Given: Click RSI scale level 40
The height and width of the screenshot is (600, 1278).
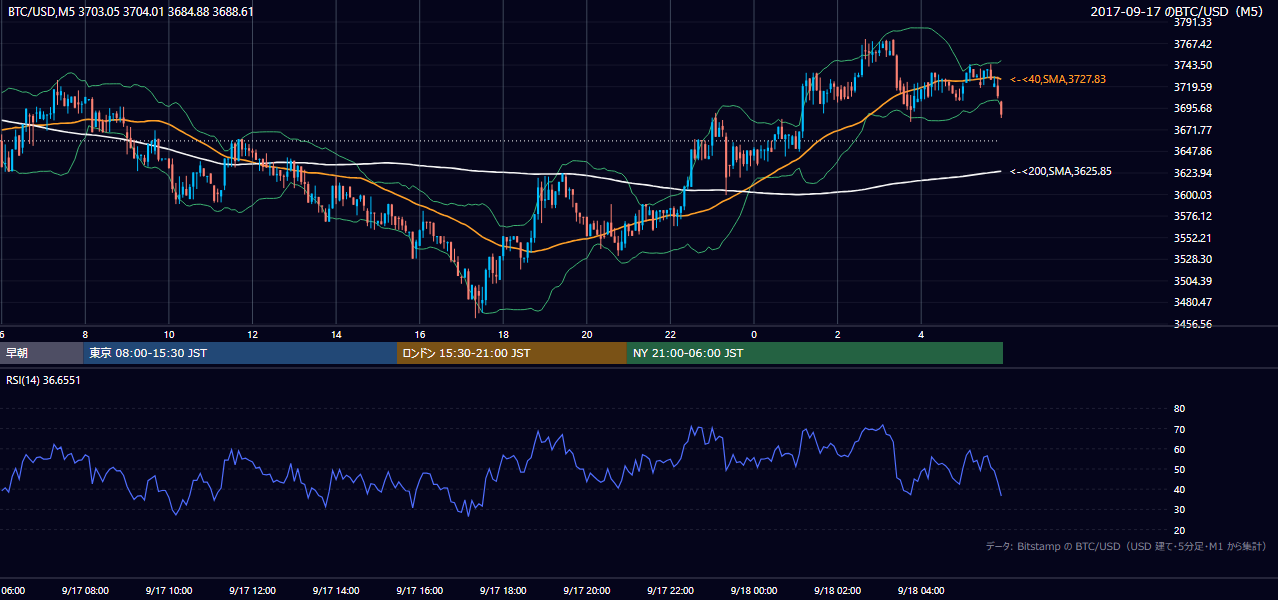Looking at the screenshot, I should (1179, 489).
